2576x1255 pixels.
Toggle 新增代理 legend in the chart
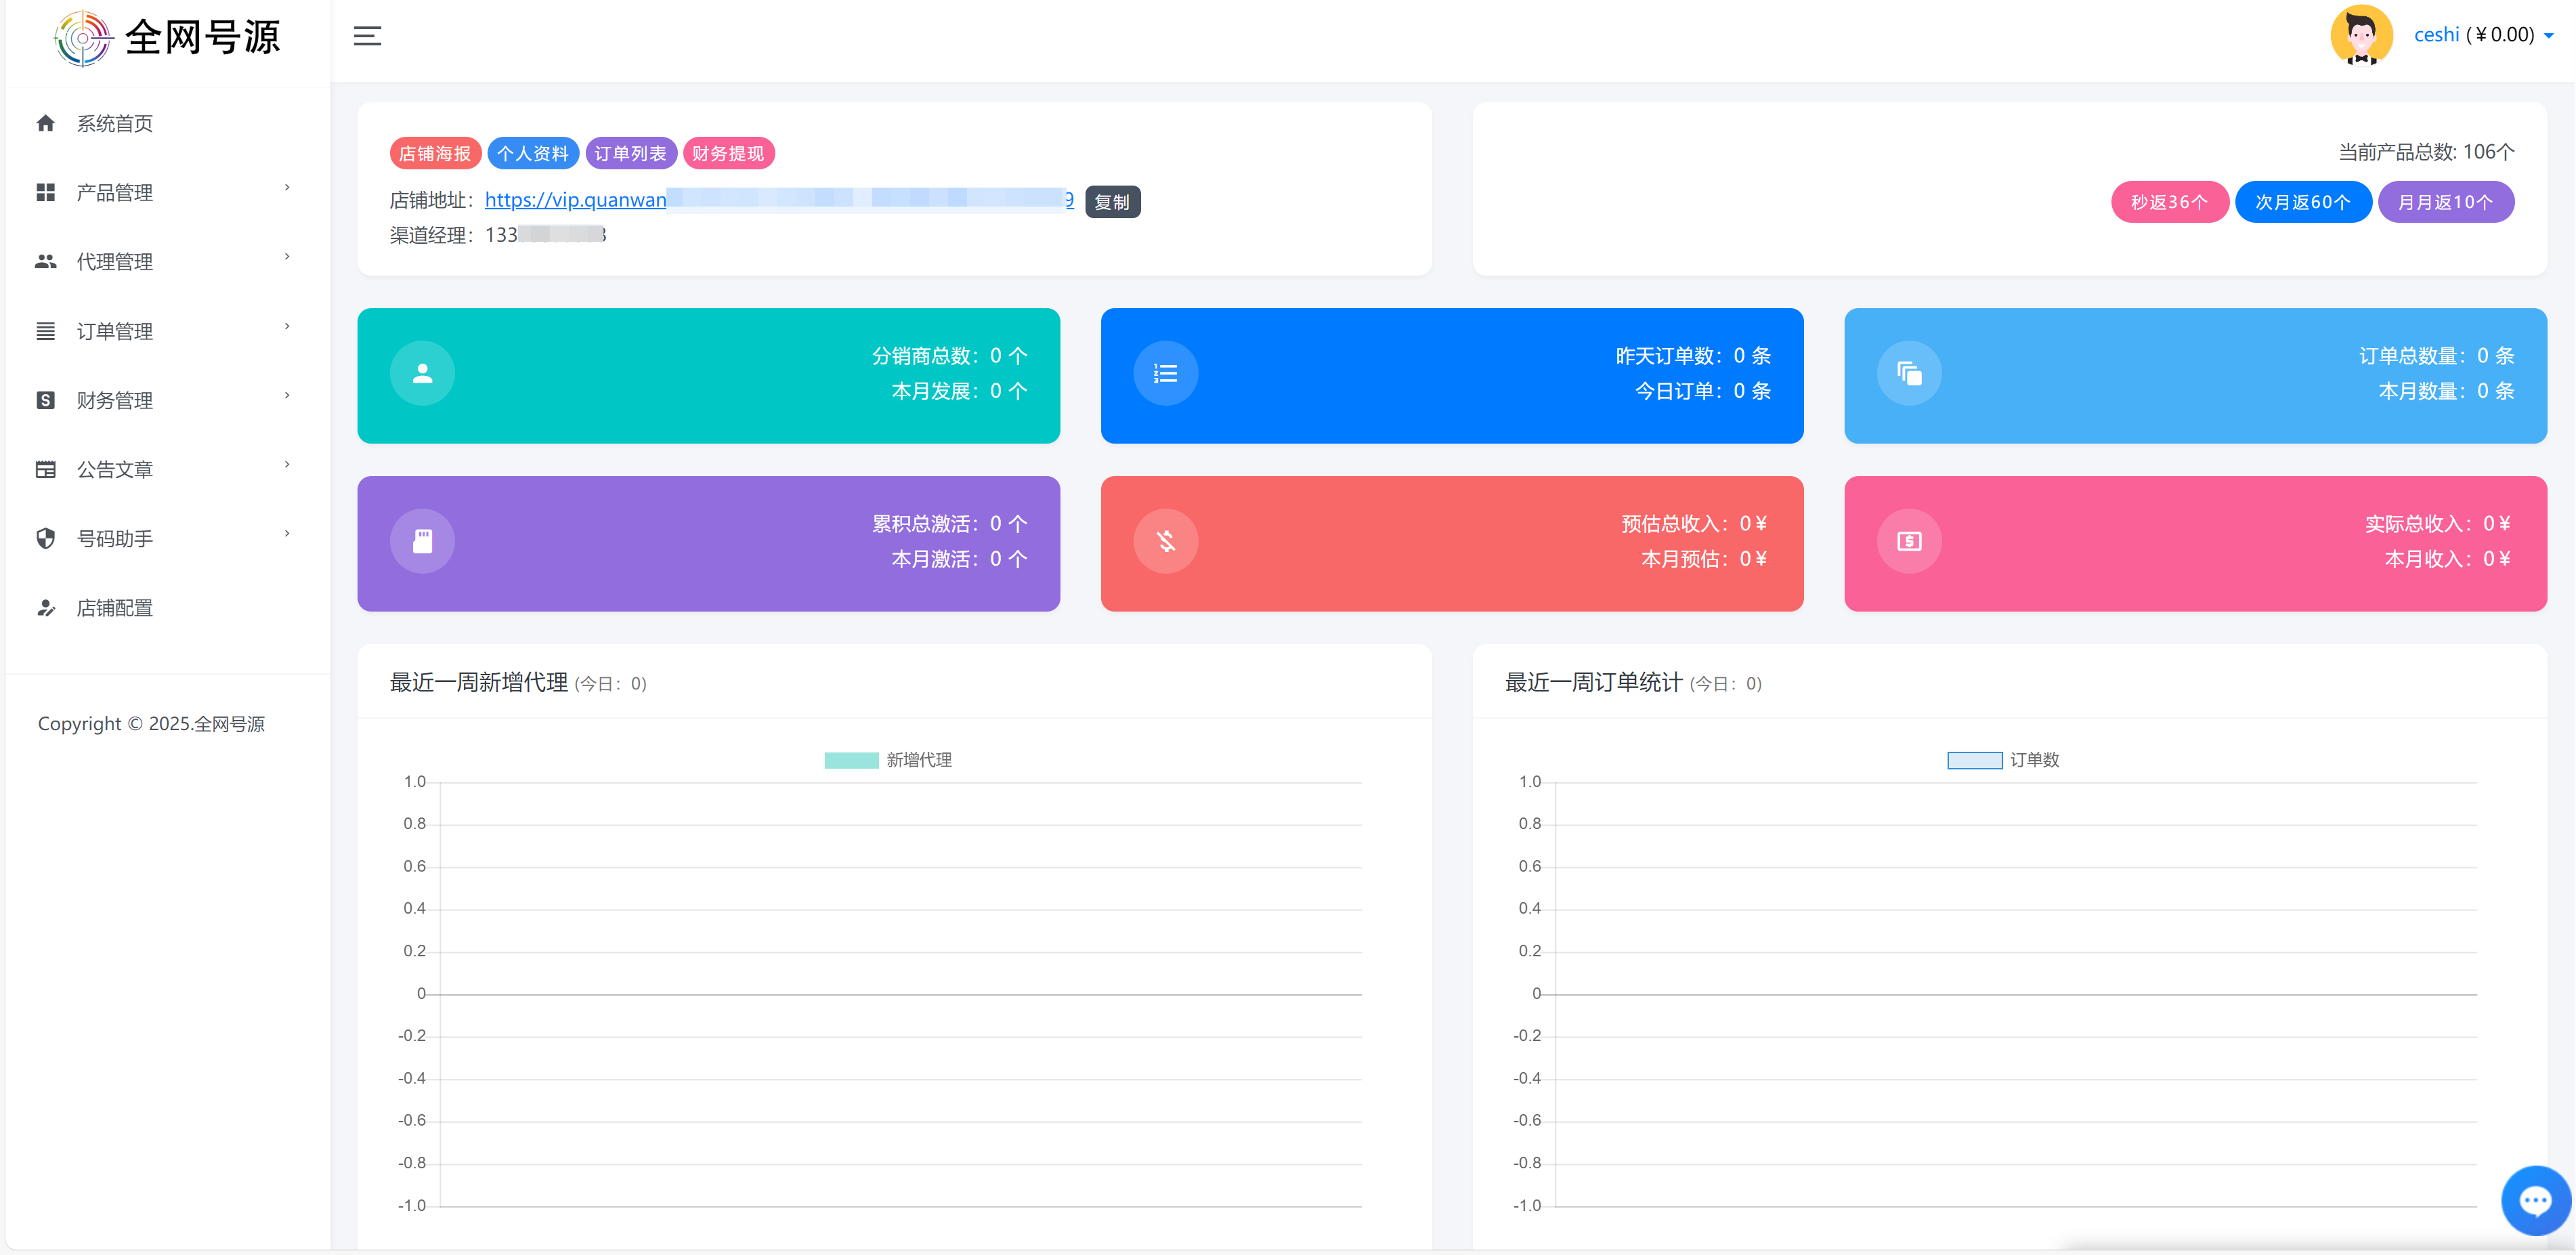(x=887, y=760)
